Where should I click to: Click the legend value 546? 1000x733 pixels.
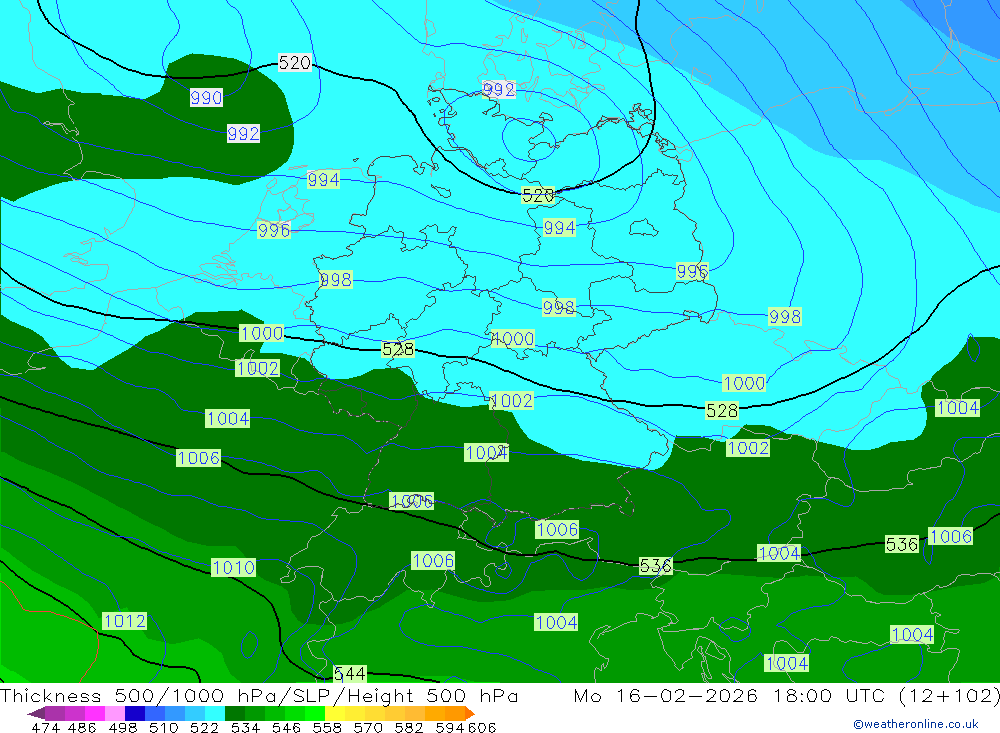pyautogui.click(x=286, y=727)
